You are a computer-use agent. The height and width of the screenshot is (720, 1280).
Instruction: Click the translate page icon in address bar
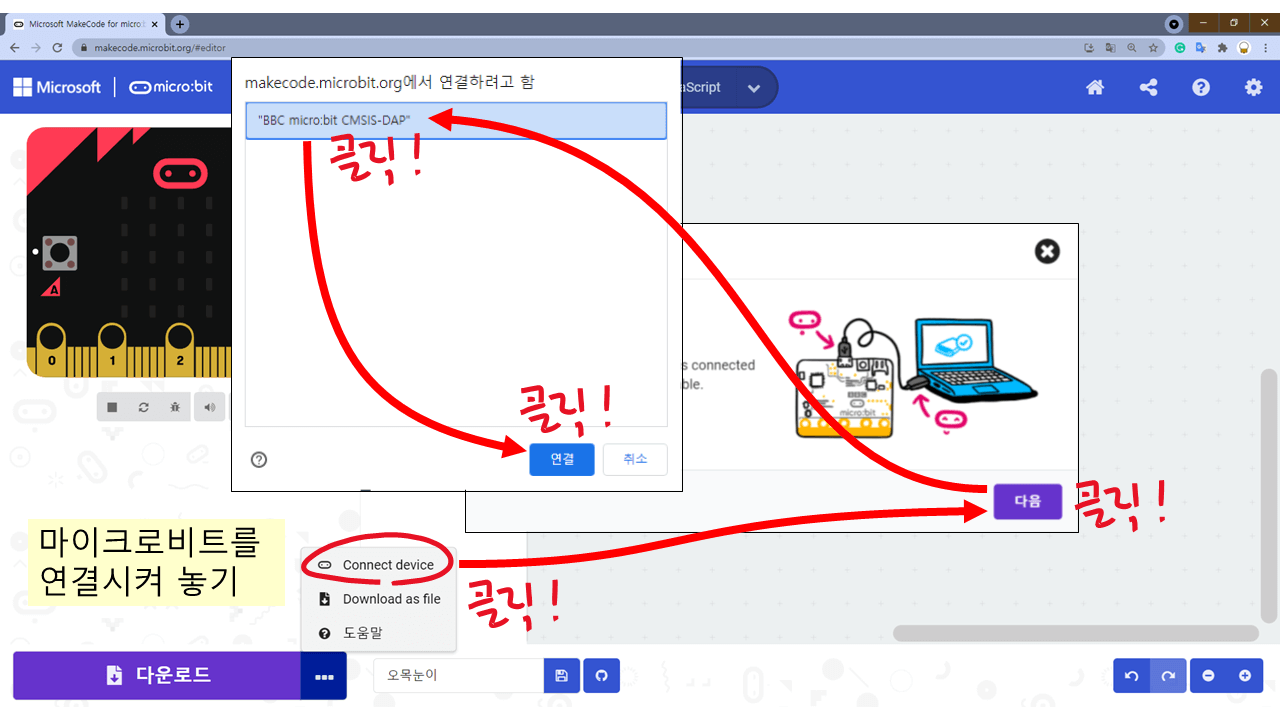[1110, 47]
